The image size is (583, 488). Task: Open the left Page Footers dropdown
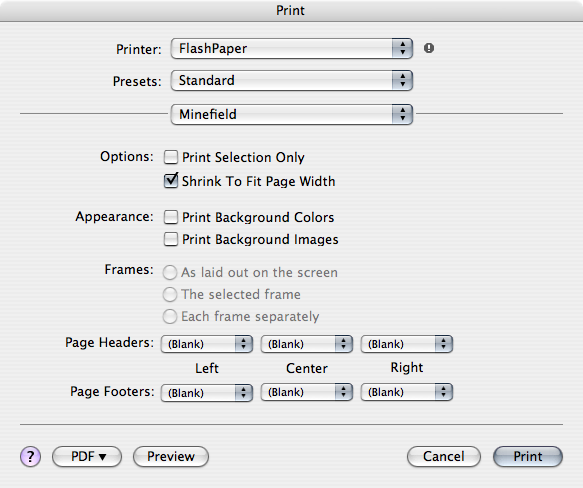click(207, 392)
